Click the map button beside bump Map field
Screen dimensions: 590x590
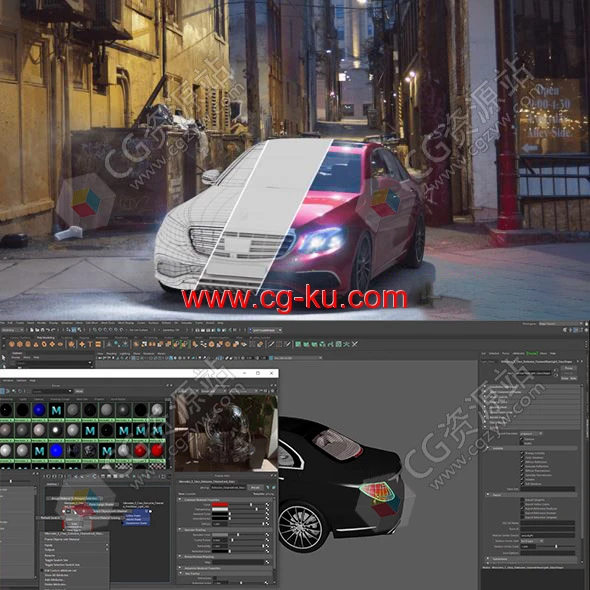(x=267, y=562)
